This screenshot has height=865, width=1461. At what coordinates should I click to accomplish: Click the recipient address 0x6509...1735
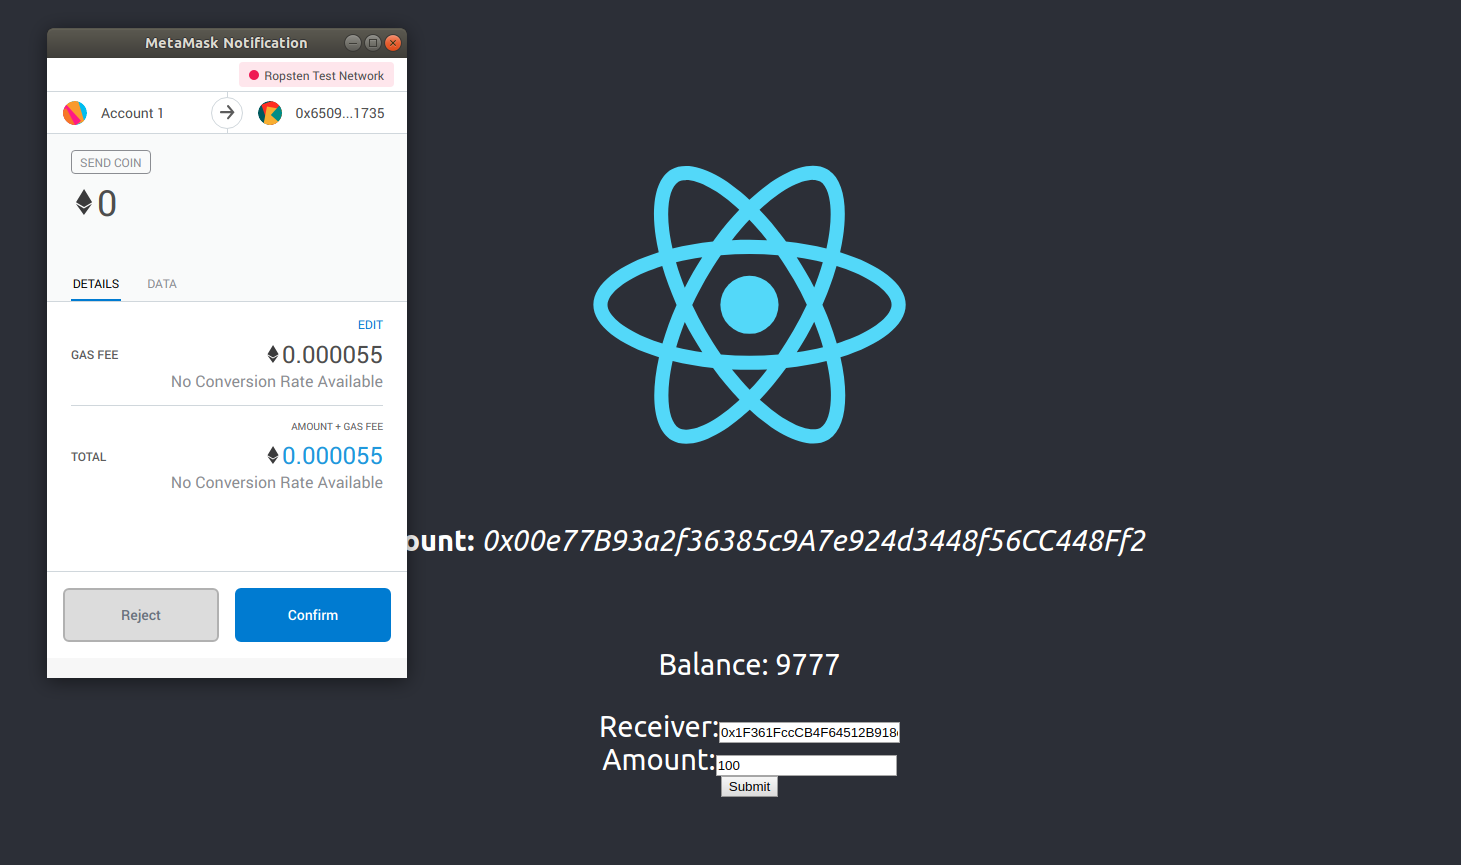[x=340, y=113]
